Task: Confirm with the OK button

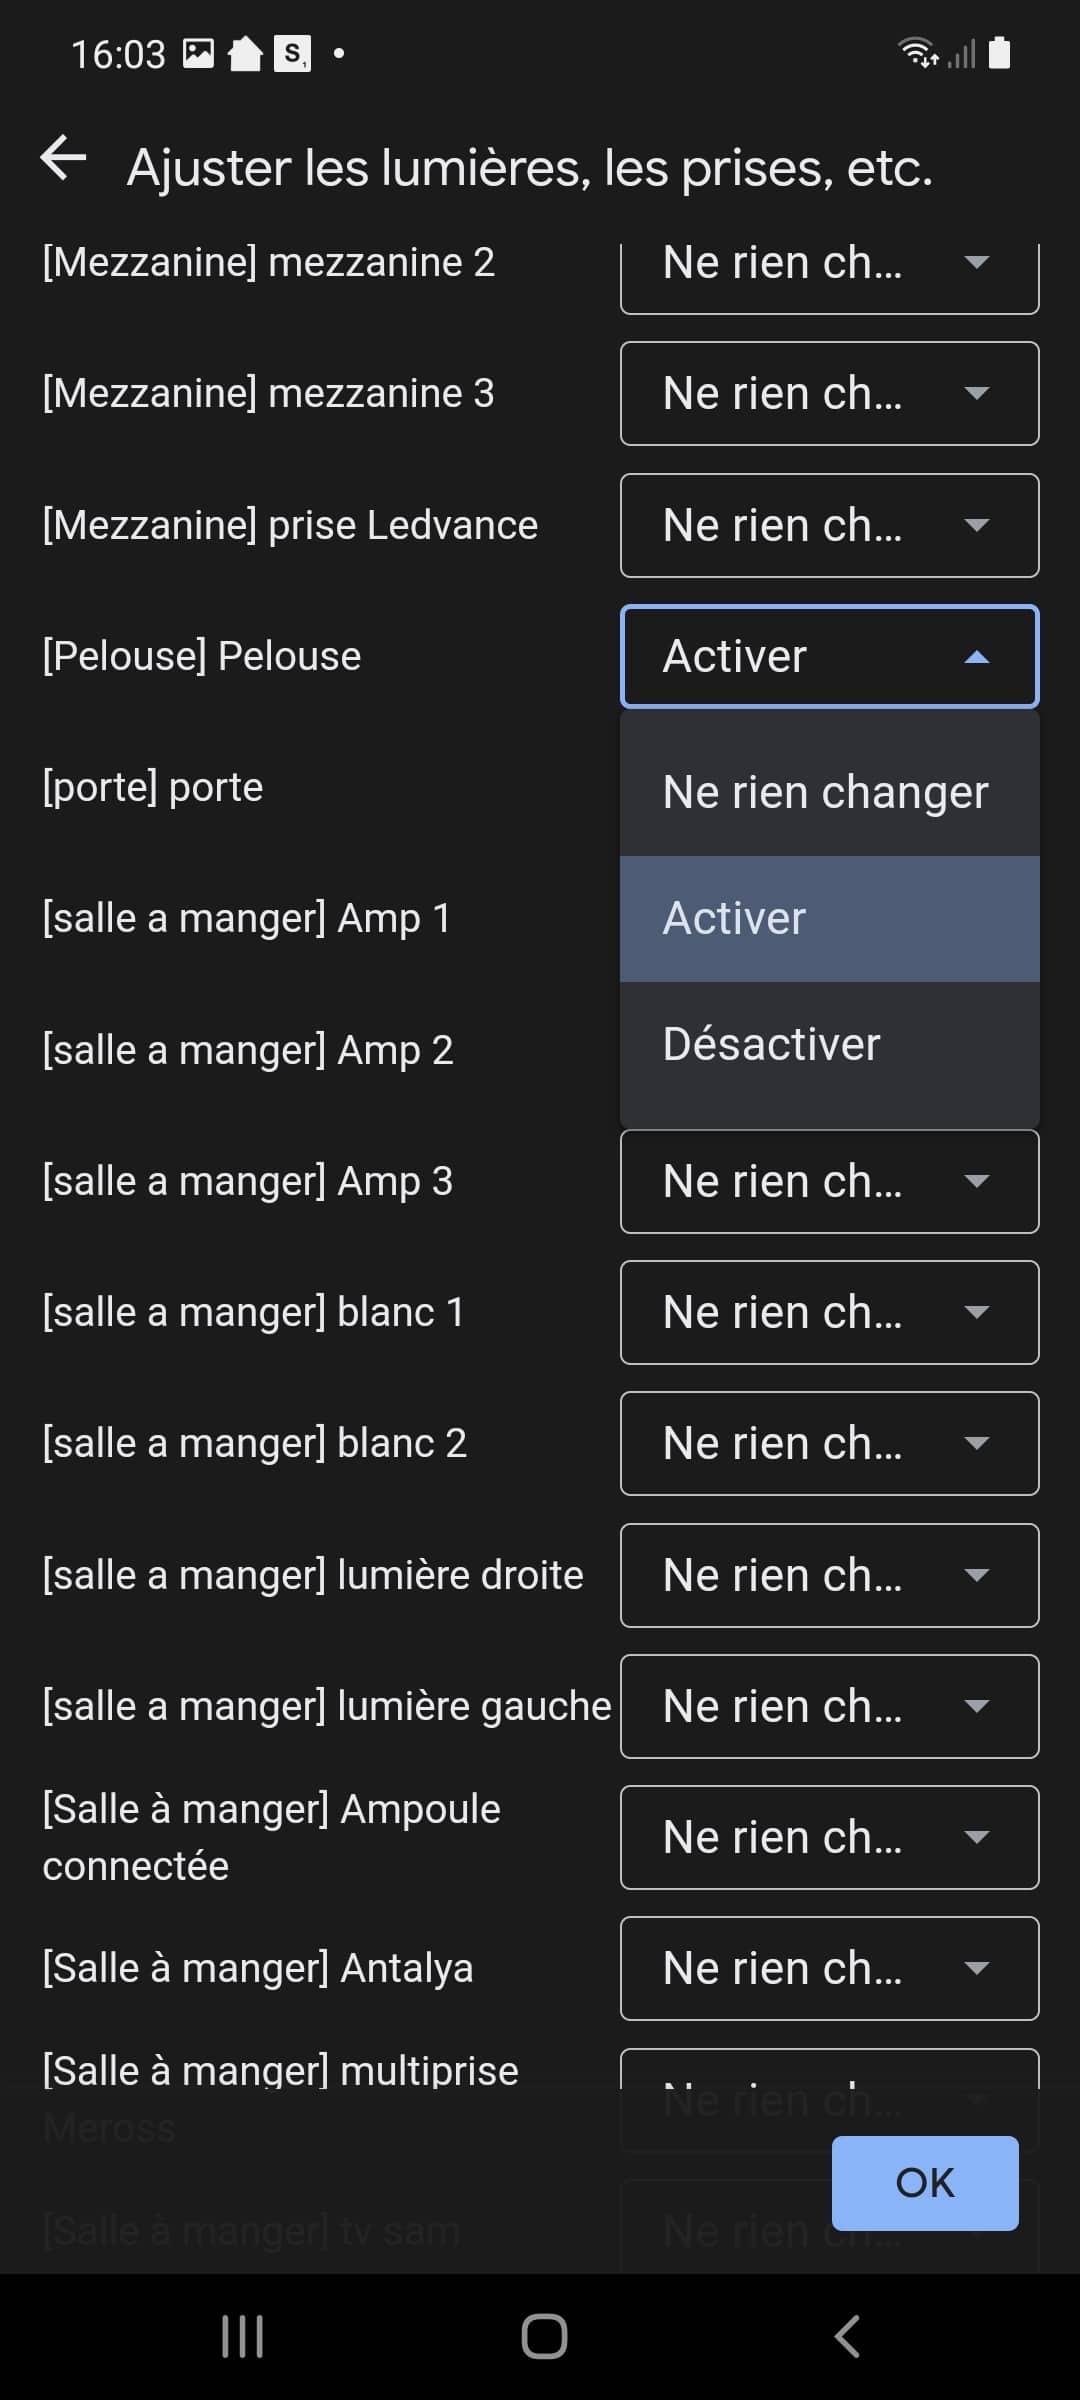Action: [925, 2183]
